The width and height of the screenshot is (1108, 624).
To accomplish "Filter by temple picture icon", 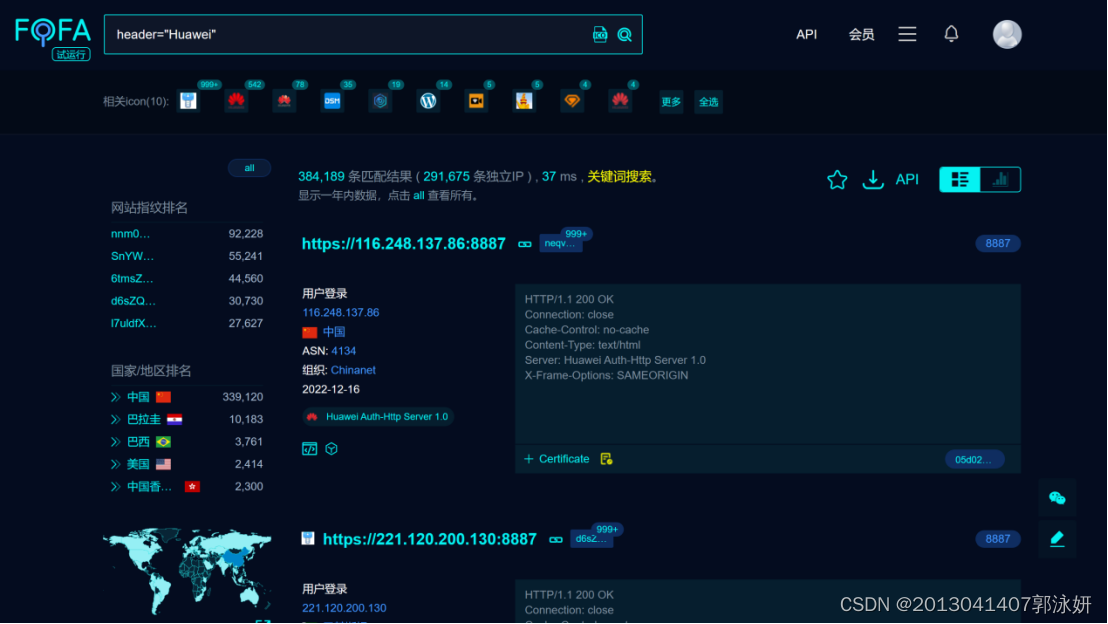I will click(x=524, y=101).
